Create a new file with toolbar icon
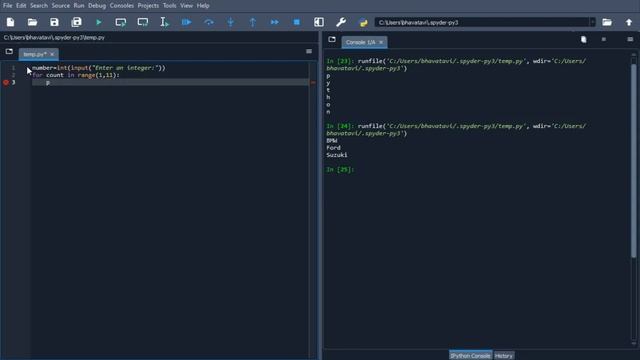Screen dimensions: 640x360 [x=10, y=22]
